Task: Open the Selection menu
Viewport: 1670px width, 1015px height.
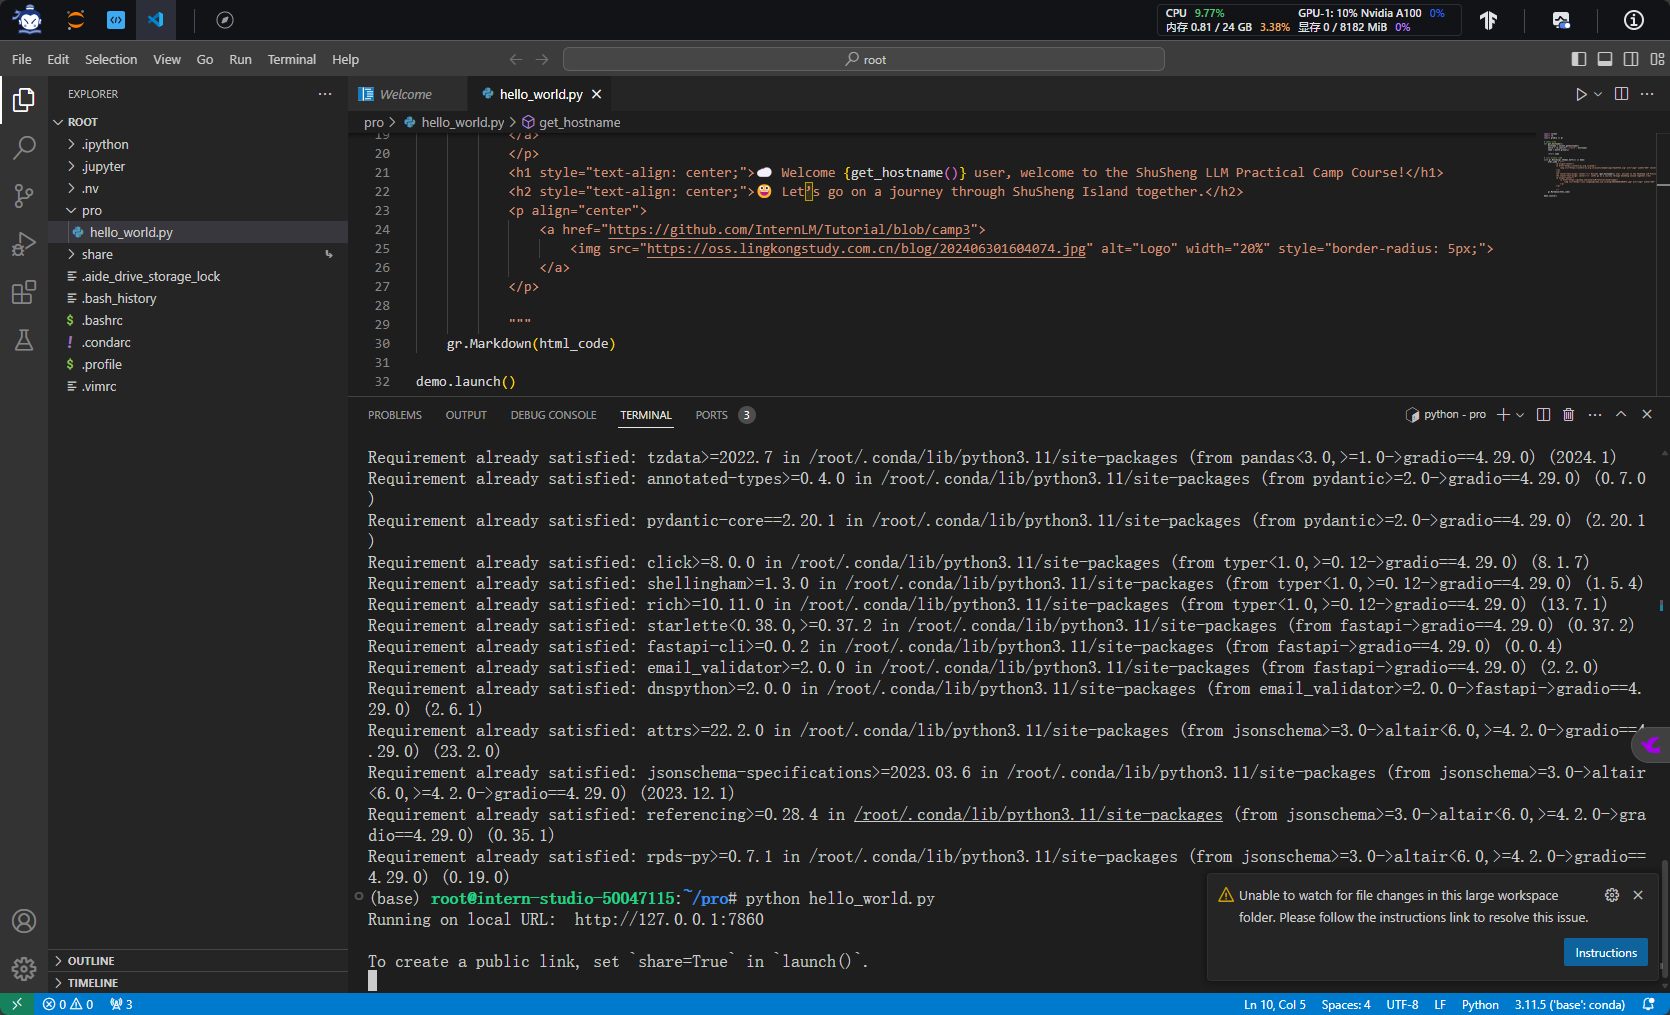Action: click(x=111, y=59)
